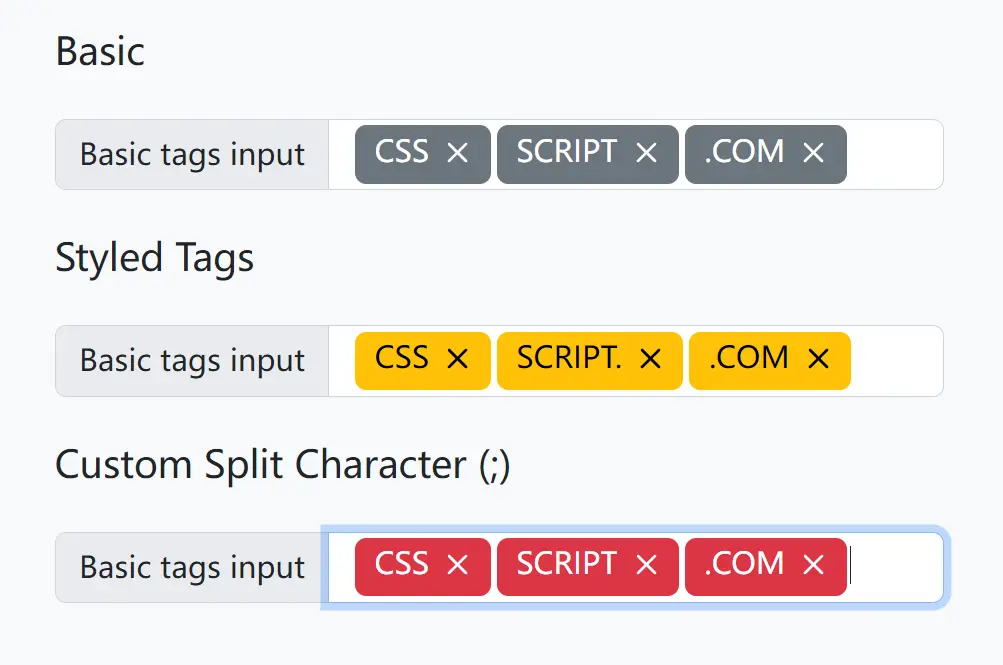Click the Basic tags input label in Basic section
Image resolution: width=1003 pixels, height=665 pixels.
(x=190, y=153)
